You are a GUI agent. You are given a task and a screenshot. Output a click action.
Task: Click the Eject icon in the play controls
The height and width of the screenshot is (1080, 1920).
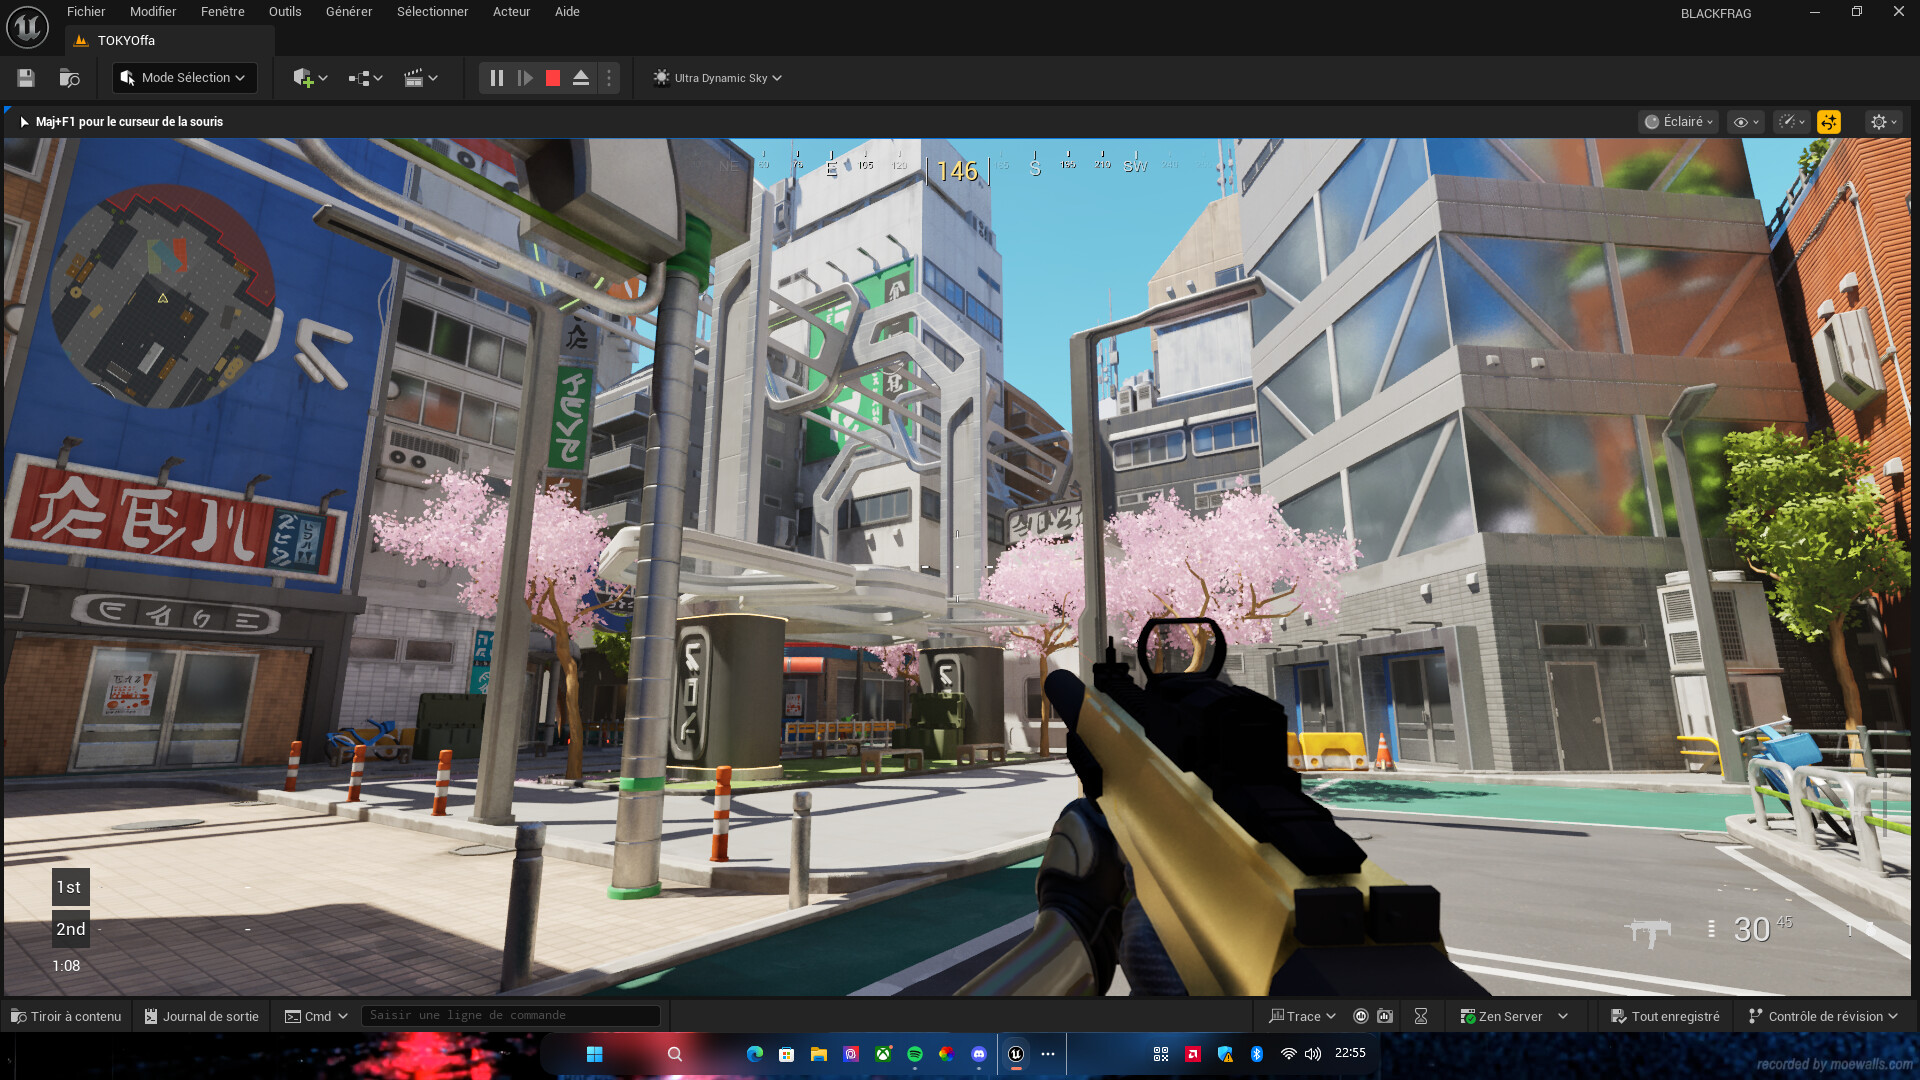581,78
